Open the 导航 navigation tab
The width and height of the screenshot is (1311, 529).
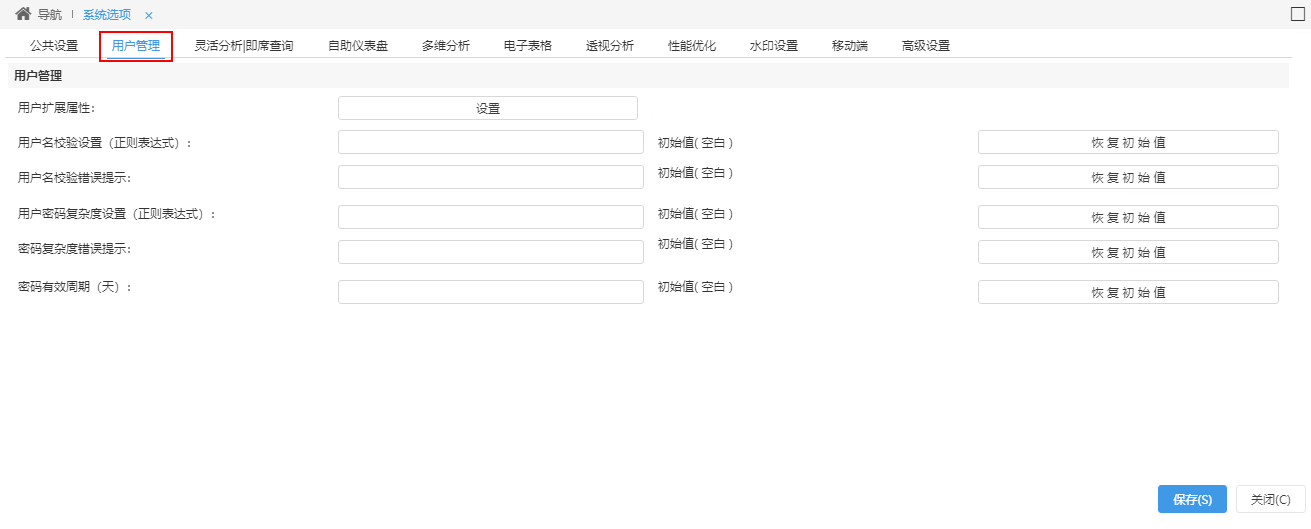pos(49,15)
